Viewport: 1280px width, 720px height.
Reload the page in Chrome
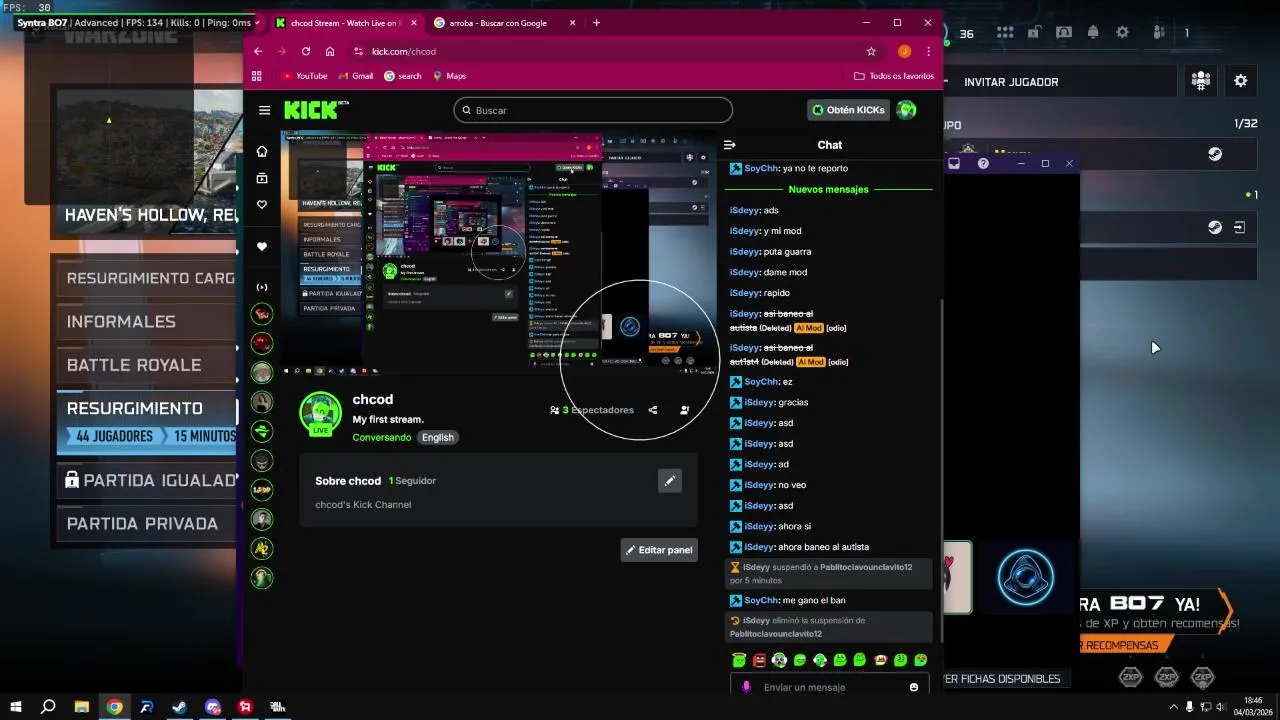tap(306, 51)
